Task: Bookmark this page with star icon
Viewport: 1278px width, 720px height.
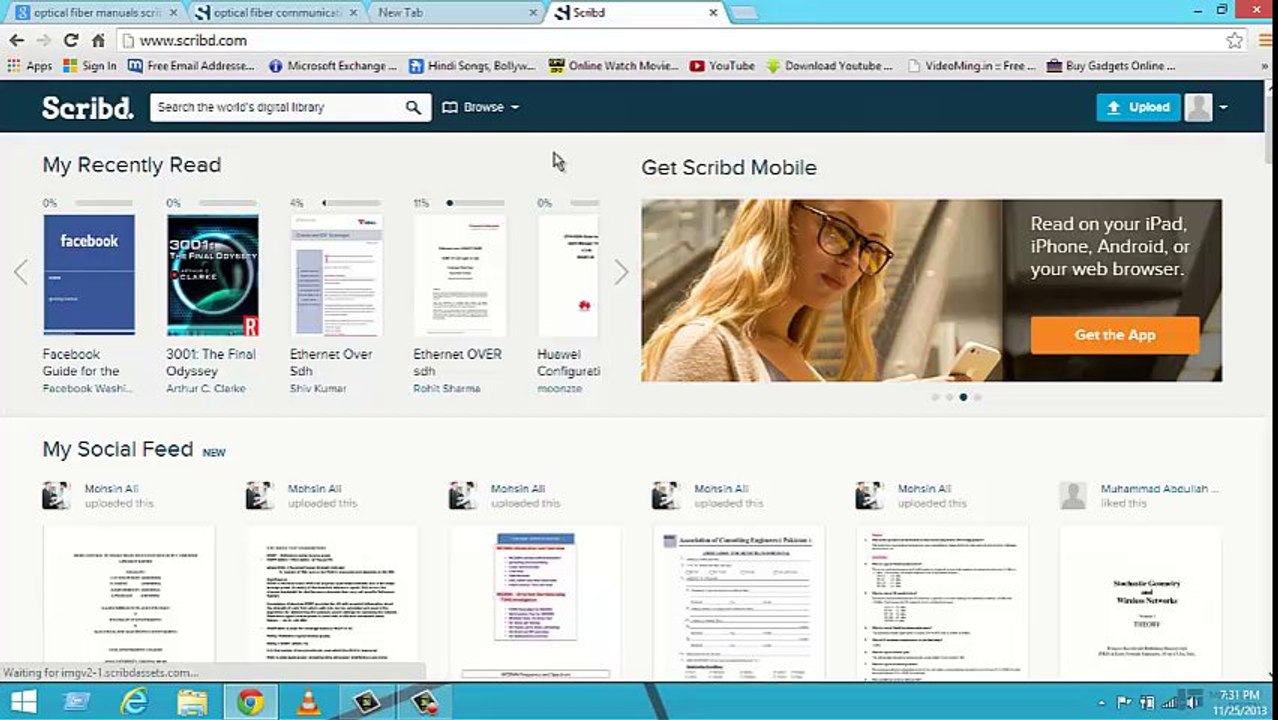Action: tap(1235, 40)
